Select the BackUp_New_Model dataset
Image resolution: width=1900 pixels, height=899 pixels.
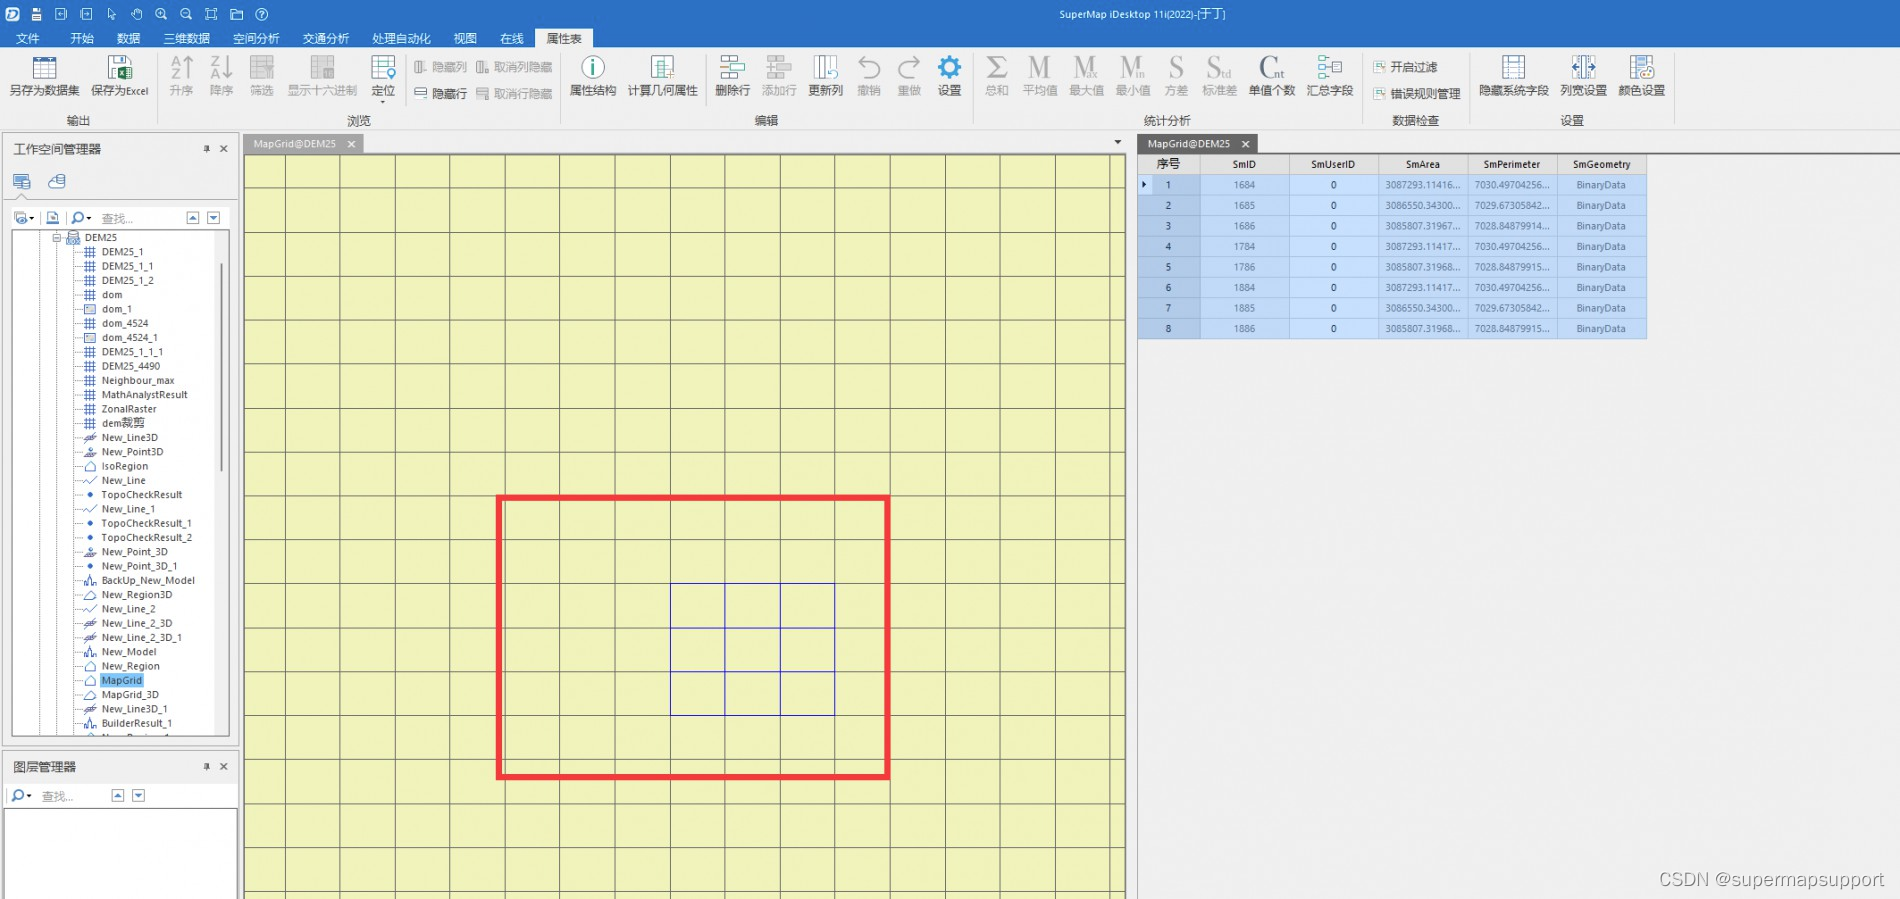point(148,580)
